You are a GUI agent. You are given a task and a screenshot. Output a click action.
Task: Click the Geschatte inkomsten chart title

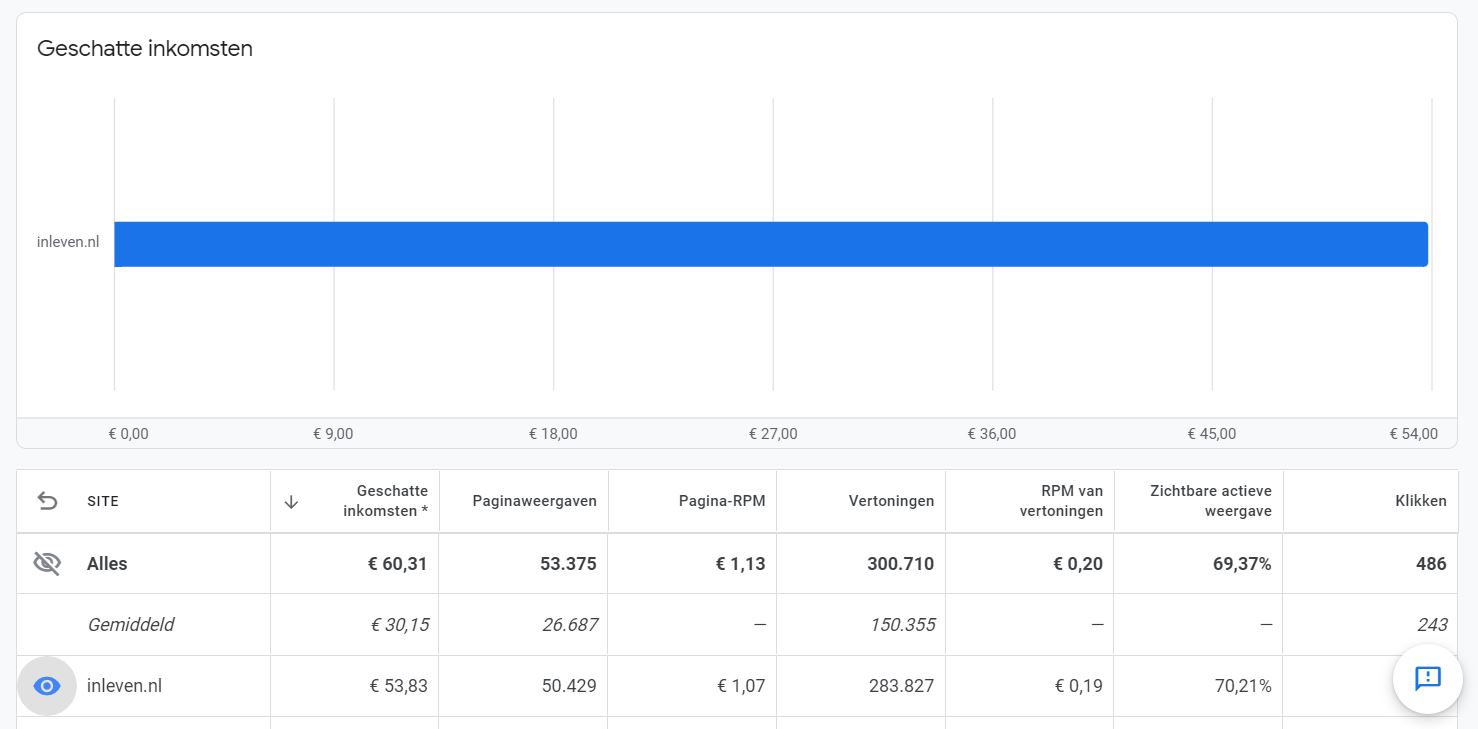pyautogui.click(x=144, y=48)
